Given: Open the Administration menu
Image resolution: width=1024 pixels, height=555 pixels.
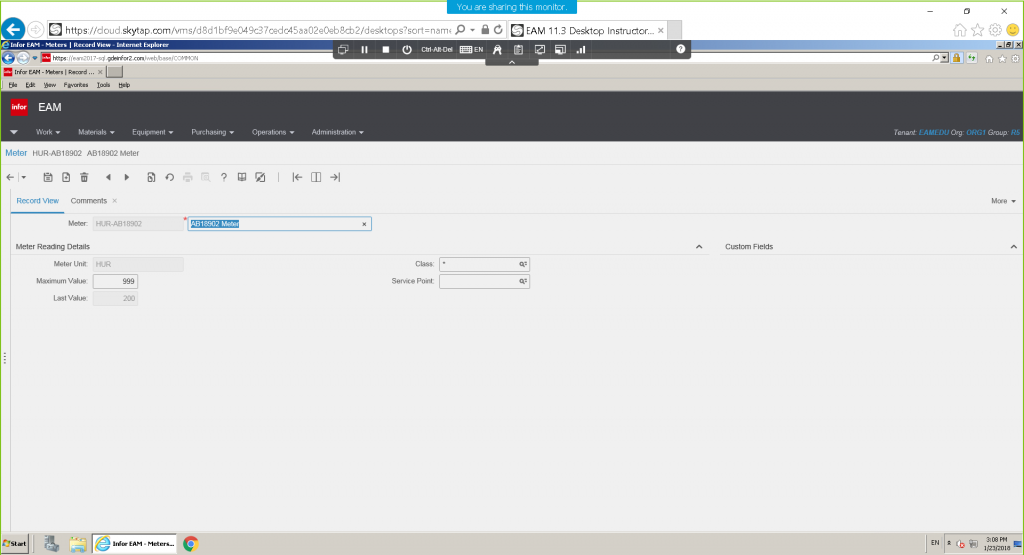Looking at the screenshot, I should coord(338,132).
